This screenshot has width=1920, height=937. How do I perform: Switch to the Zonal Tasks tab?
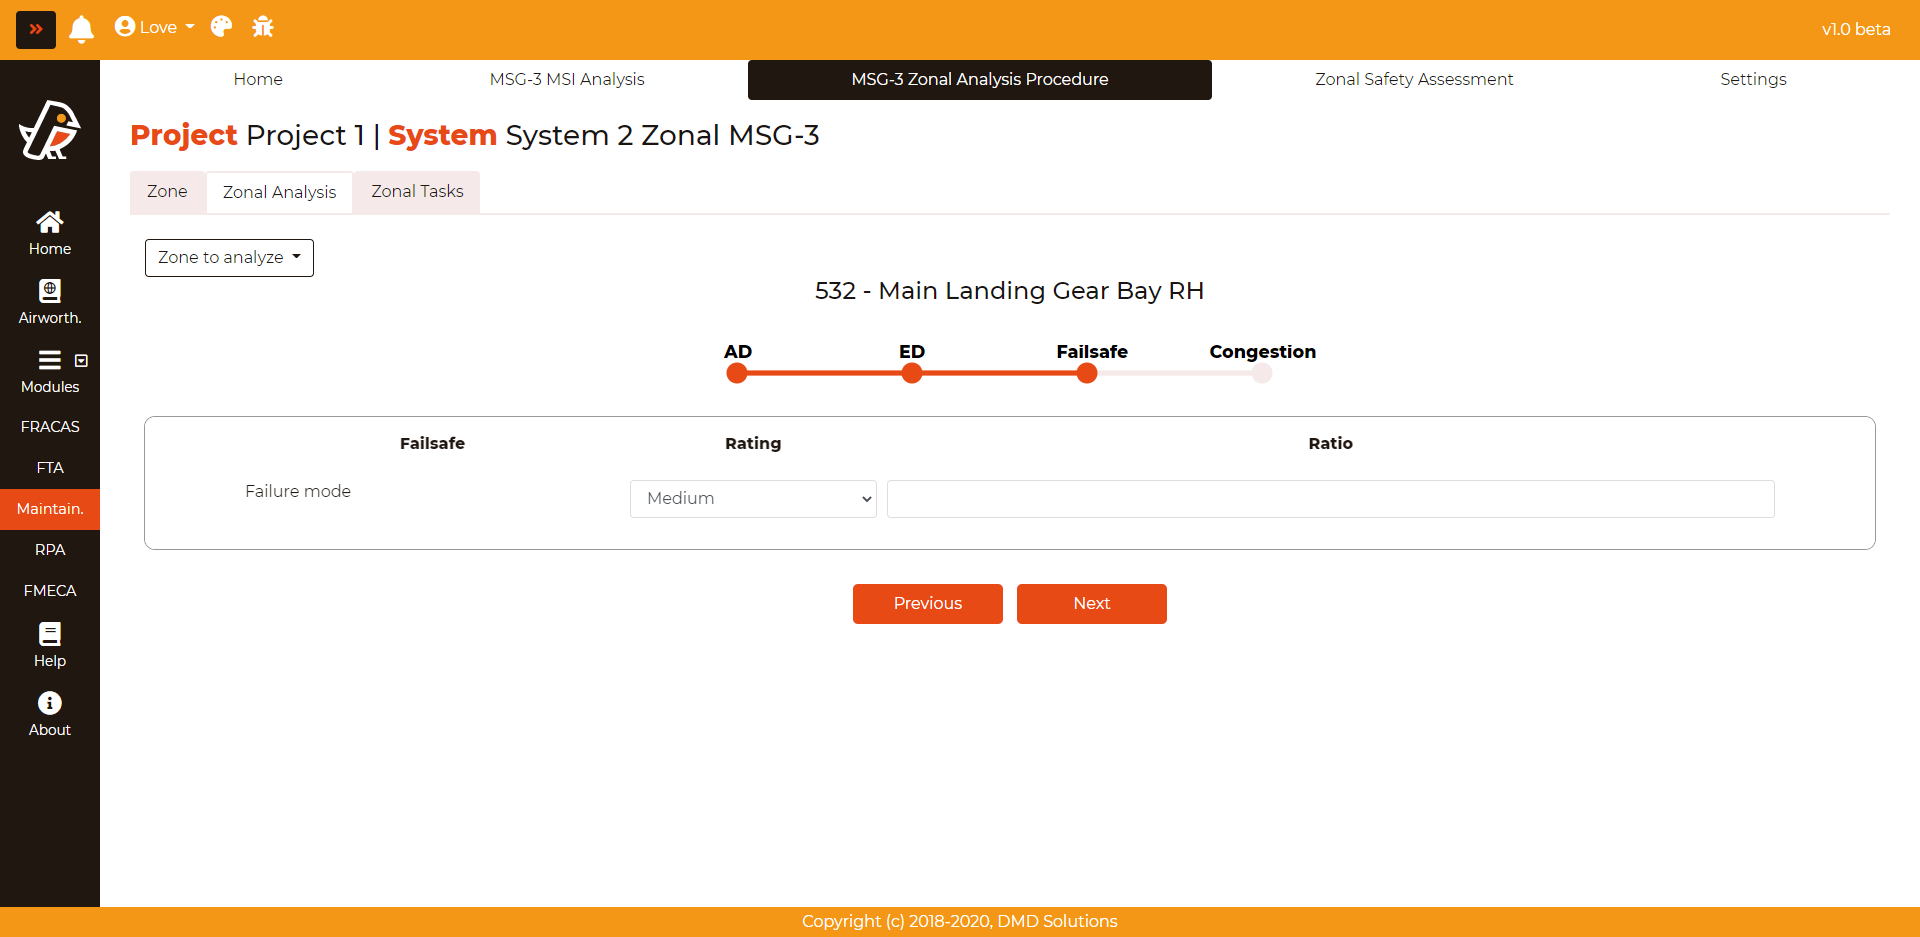coord(417,192)
